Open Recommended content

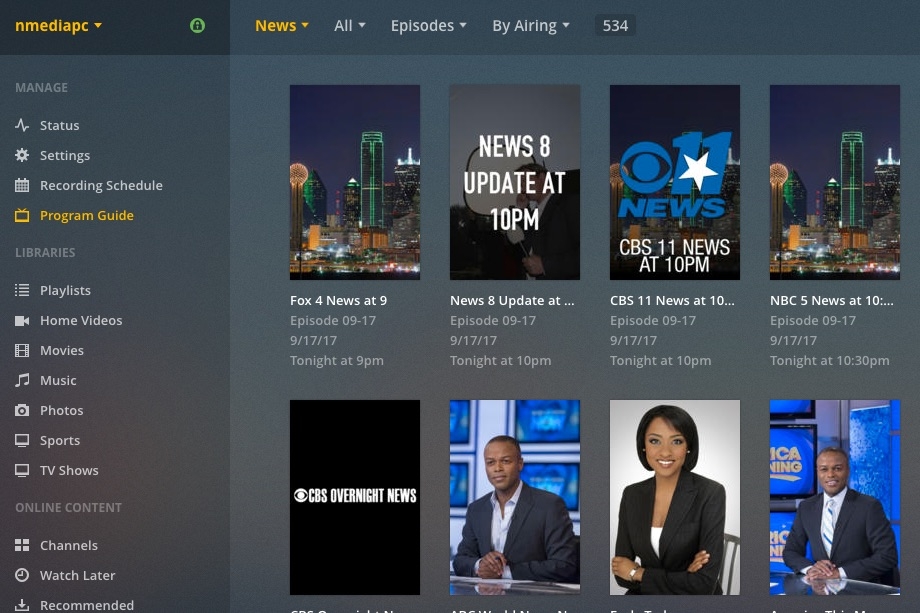click(x=87, y=605)
